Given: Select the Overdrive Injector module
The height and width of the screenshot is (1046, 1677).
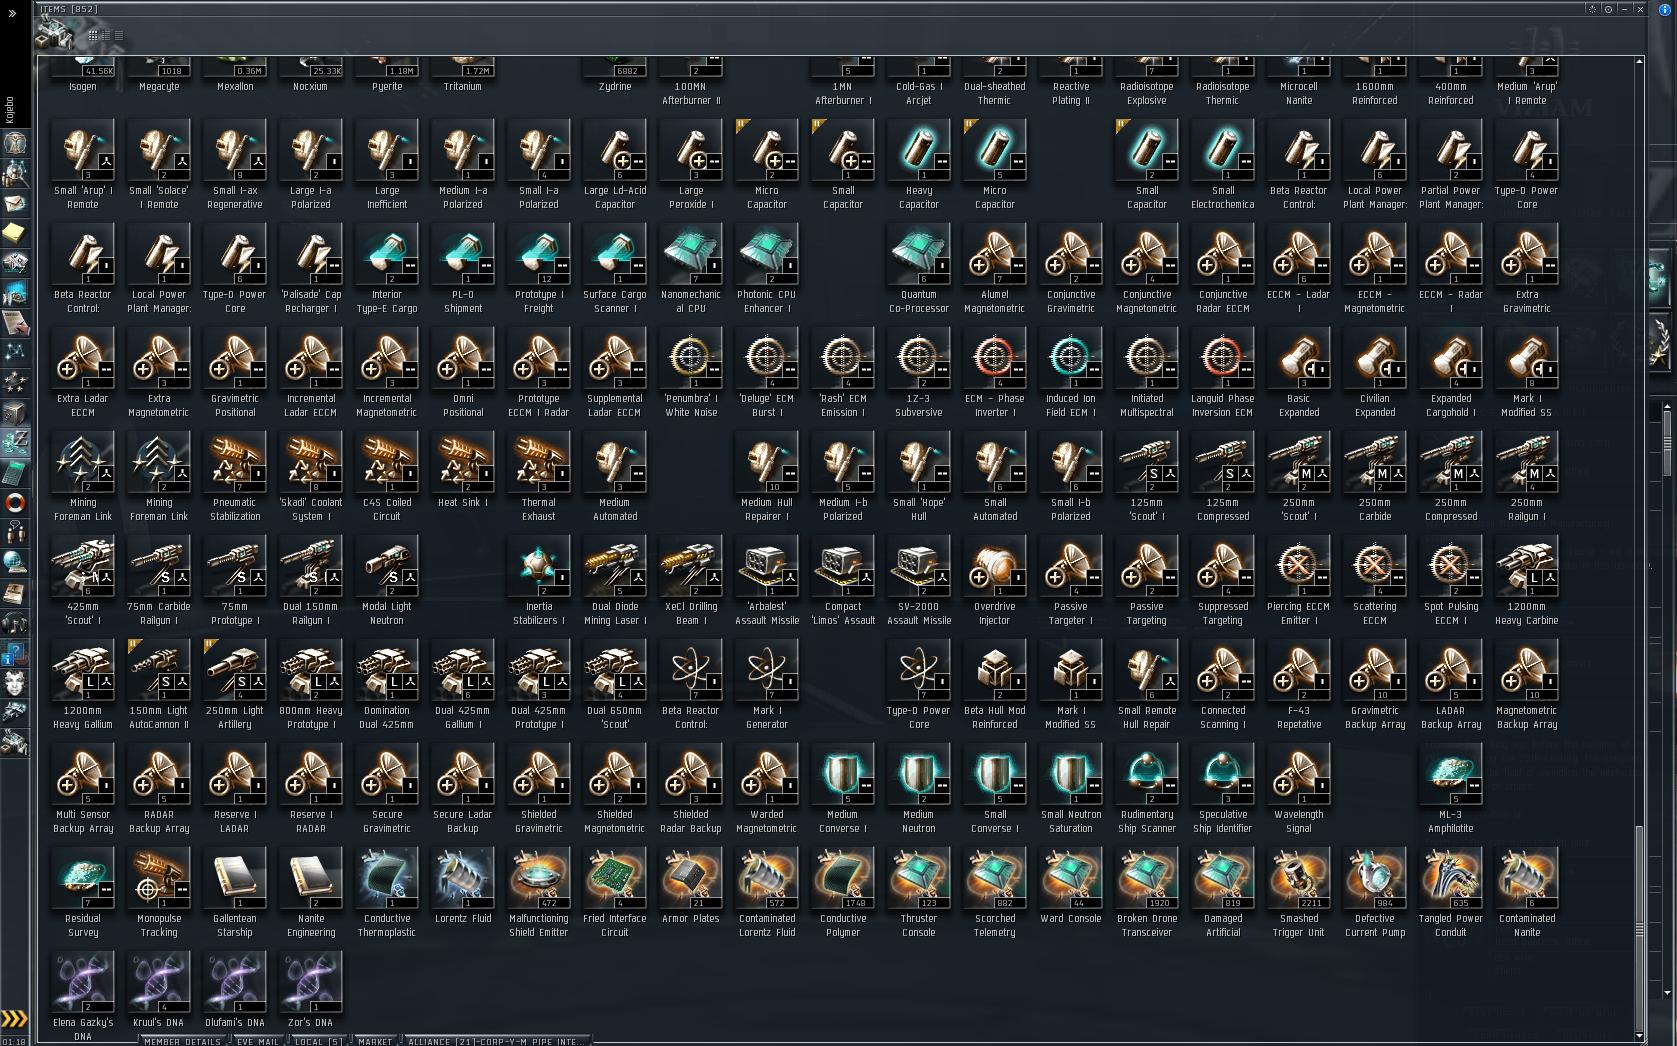Looking at the screenshot, I should pyautogui.click(x=995, y=580).
